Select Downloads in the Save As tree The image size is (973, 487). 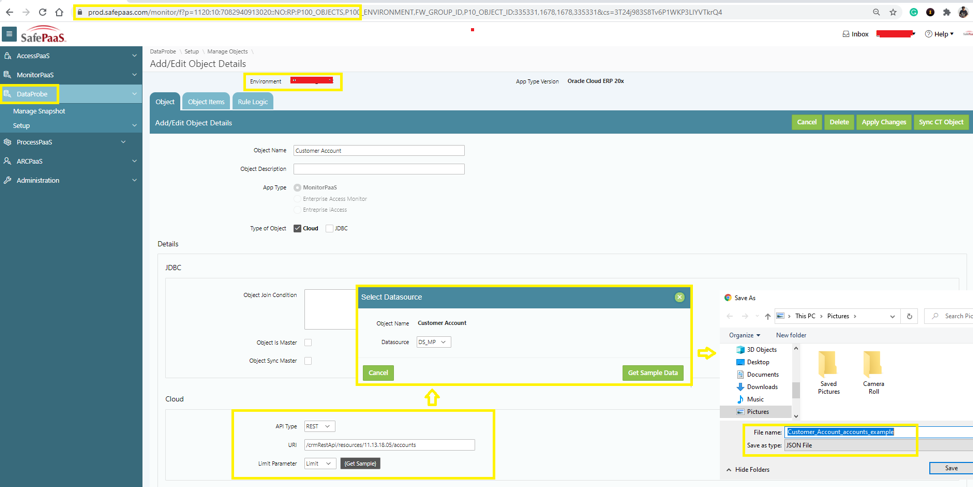pos(756,387)
